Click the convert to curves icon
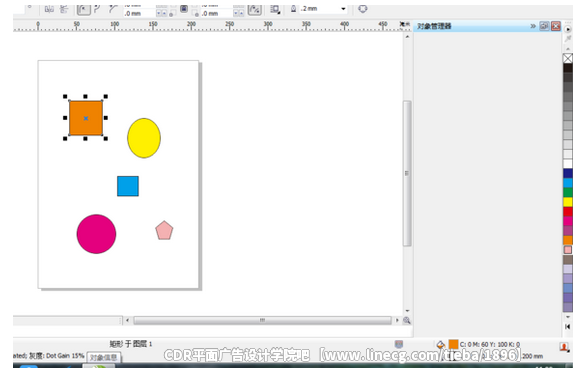This screenshot has width=579, height=374. (363, 9)
